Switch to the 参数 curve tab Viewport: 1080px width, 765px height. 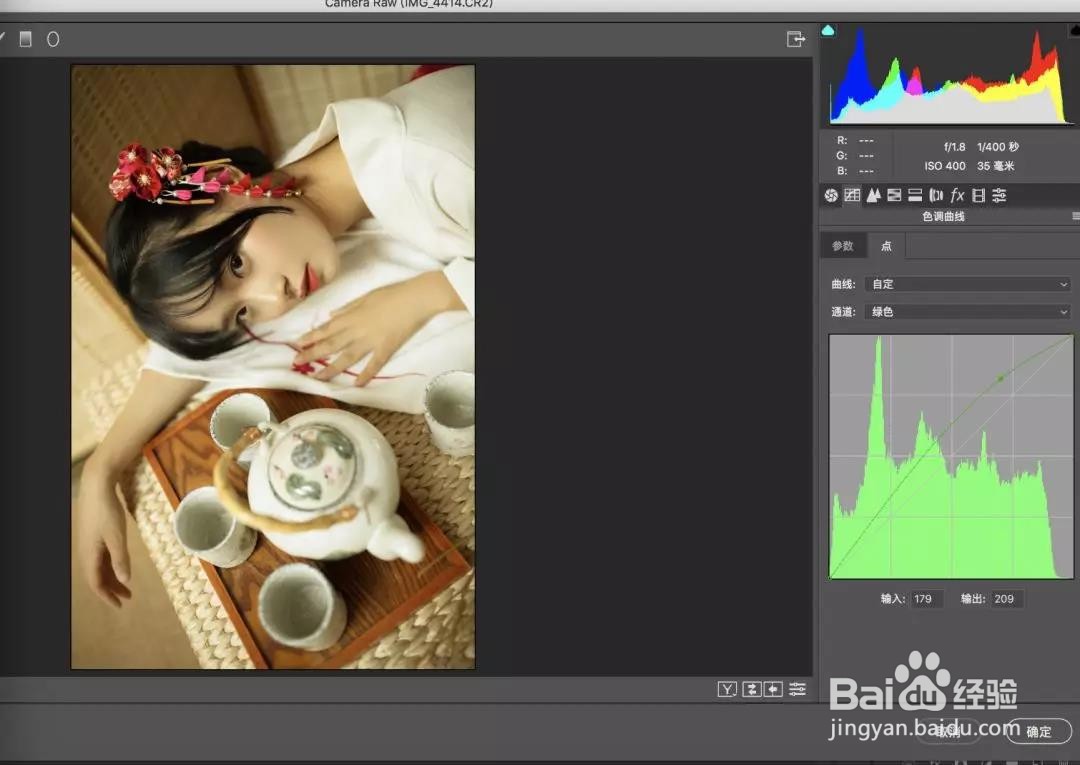tap(842, 246)
